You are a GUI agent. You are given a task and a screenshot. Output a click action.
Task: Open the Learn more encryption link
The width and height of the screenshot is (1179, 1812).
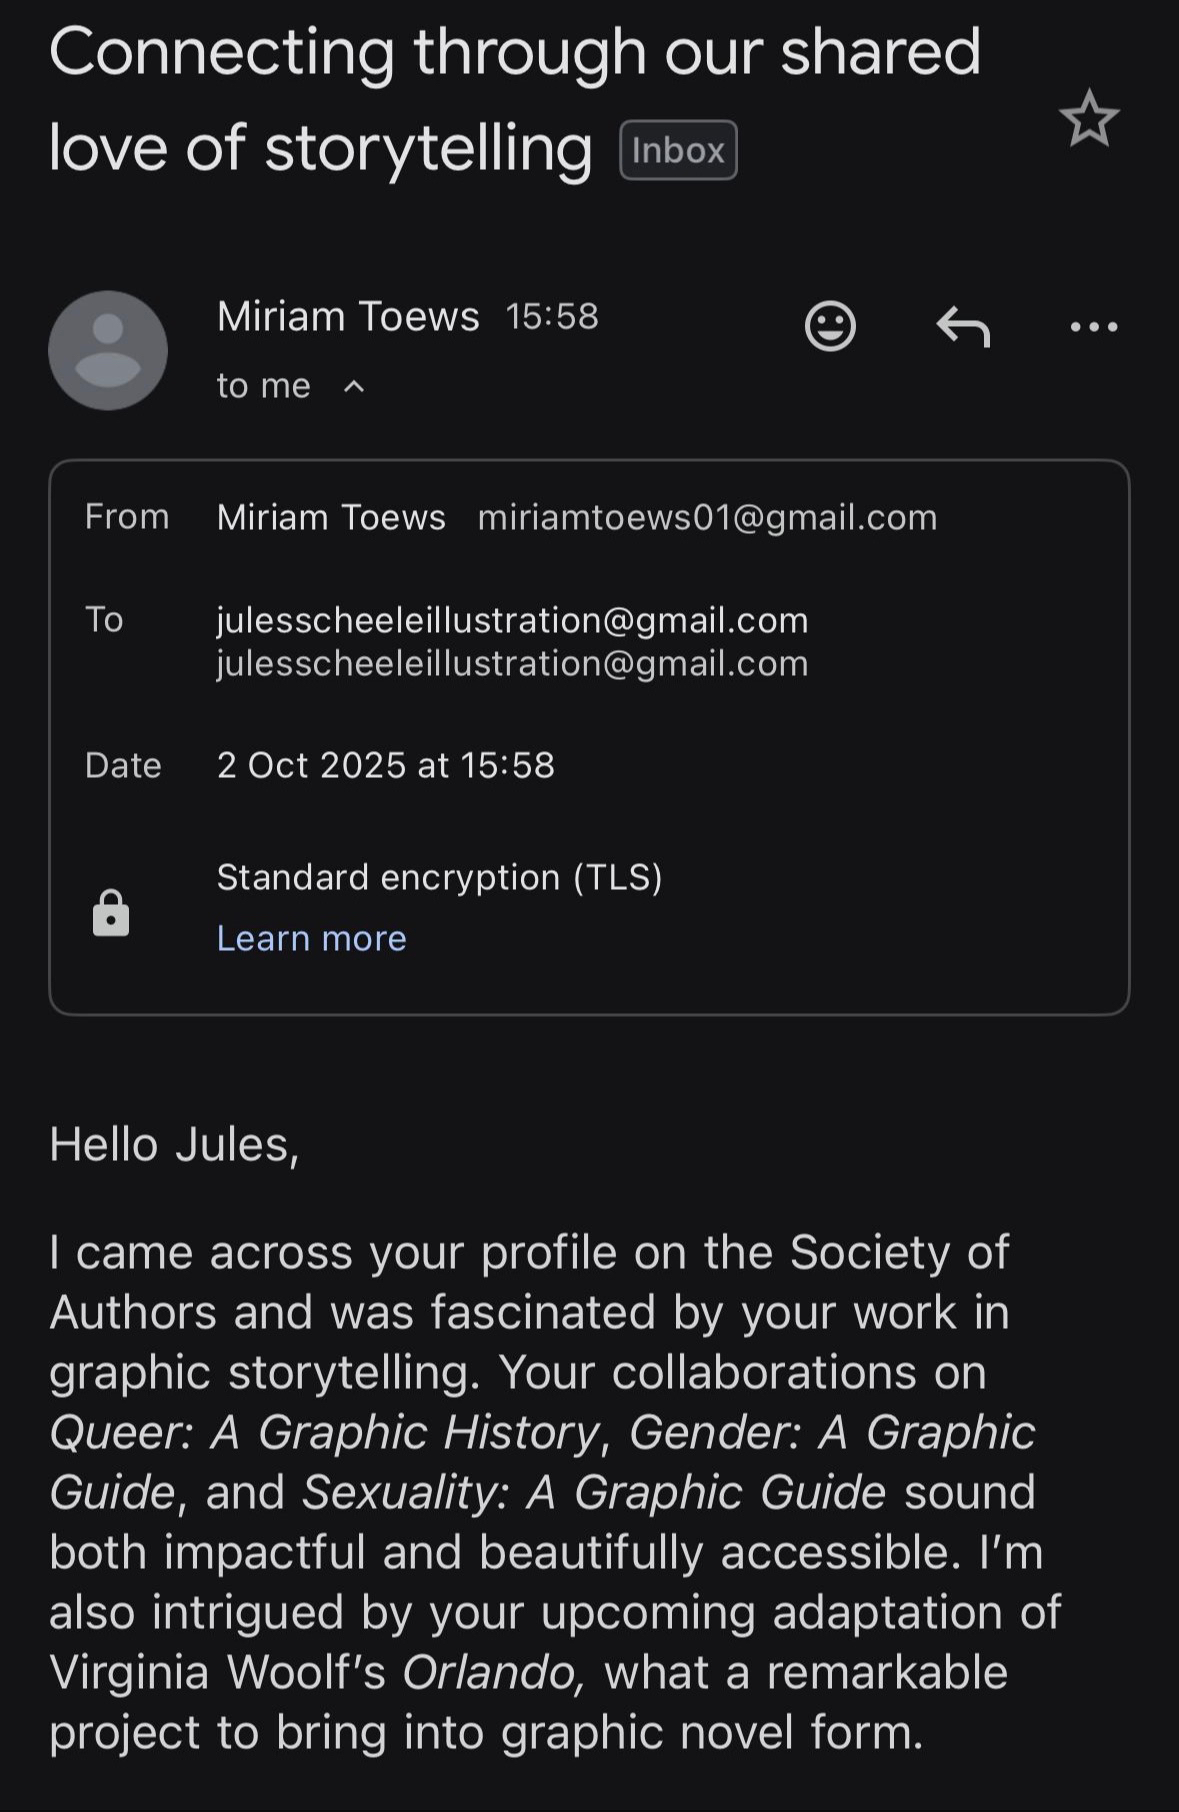tap(311, 938)
